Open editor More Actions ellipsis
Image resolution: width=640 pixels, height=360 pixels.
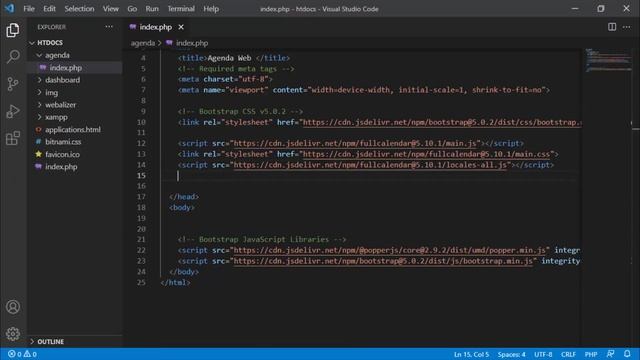pos(627,27)
